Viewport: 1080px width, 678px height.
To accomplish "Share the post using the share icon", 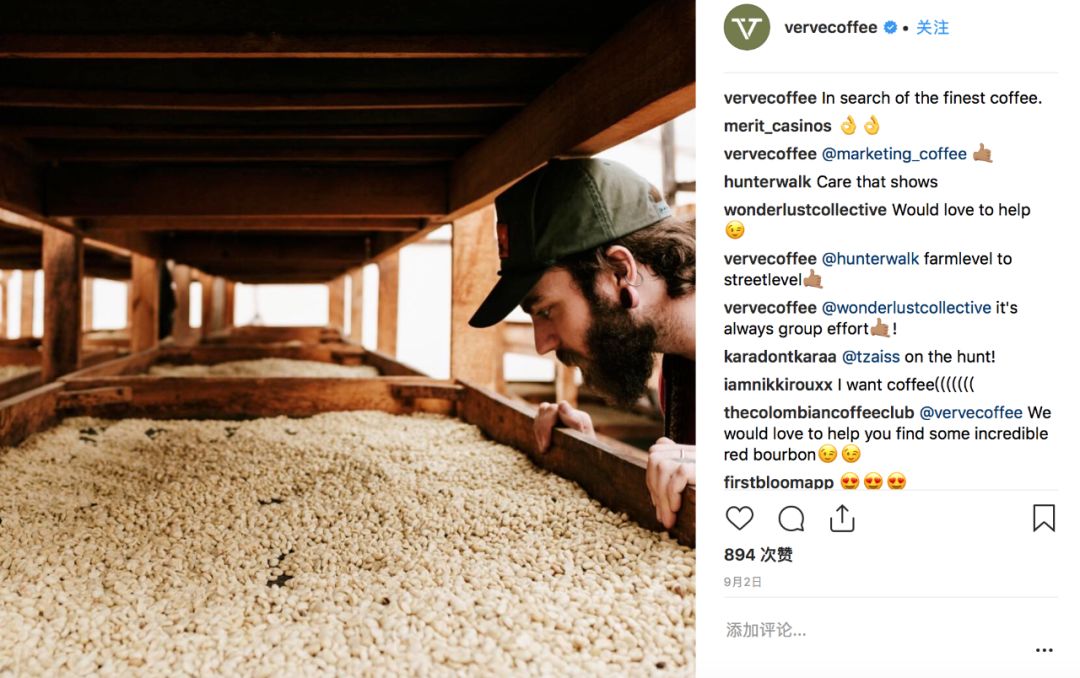I will point(842,518).
